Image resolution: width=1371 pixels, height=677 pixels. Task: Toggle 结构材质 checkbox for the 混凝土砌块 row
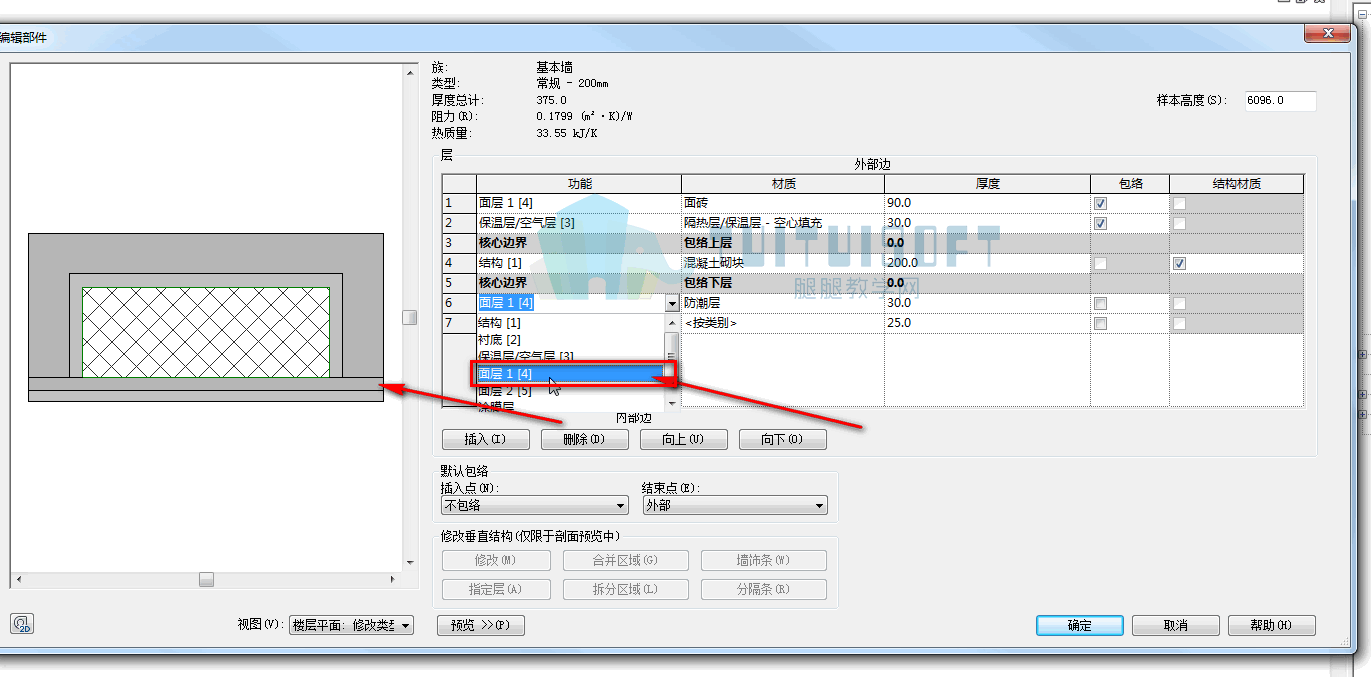1180,263
